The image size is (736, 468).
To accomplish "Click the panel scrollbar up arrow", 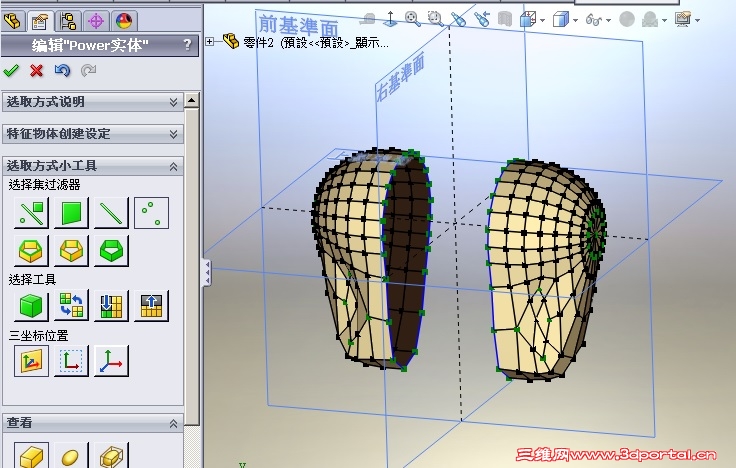I will coord(192,100).
